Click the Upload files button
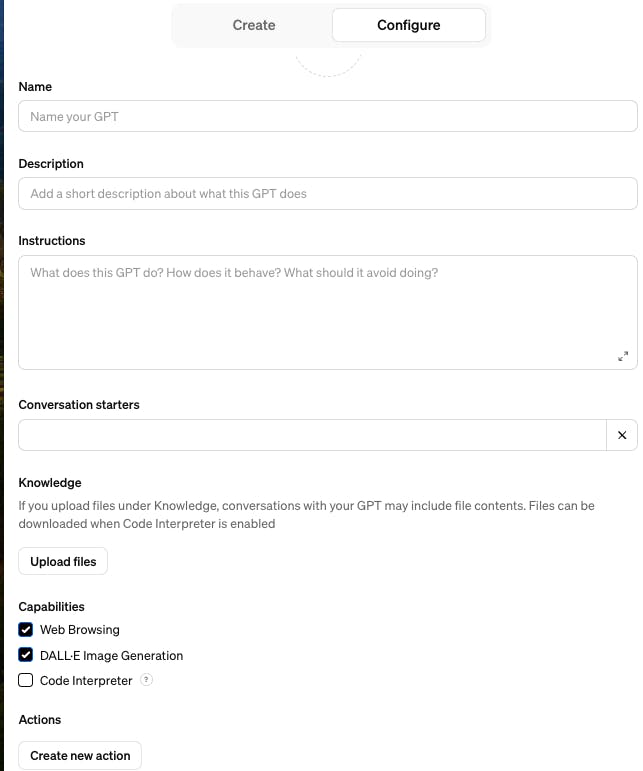643x771 pixels. coord(63,562)
